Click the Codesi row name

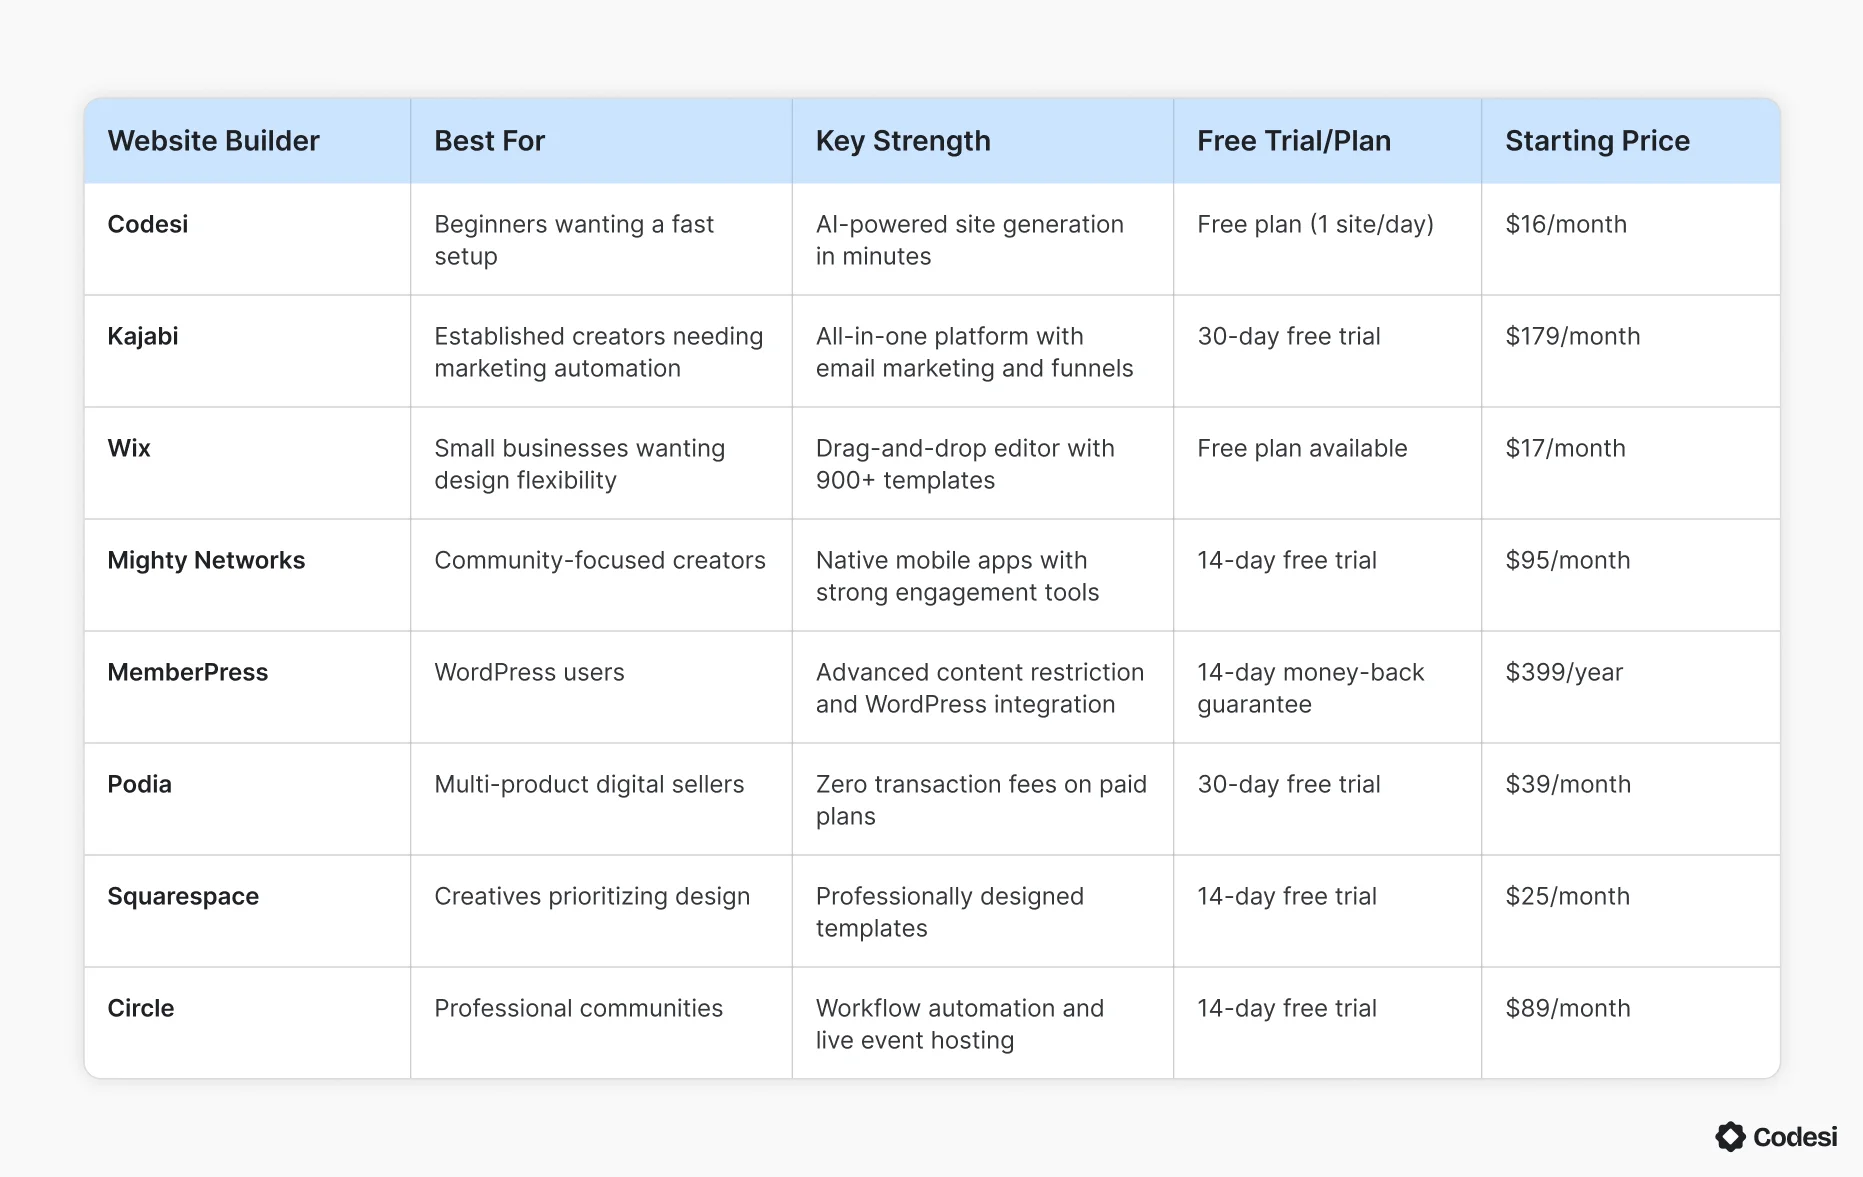148,224
